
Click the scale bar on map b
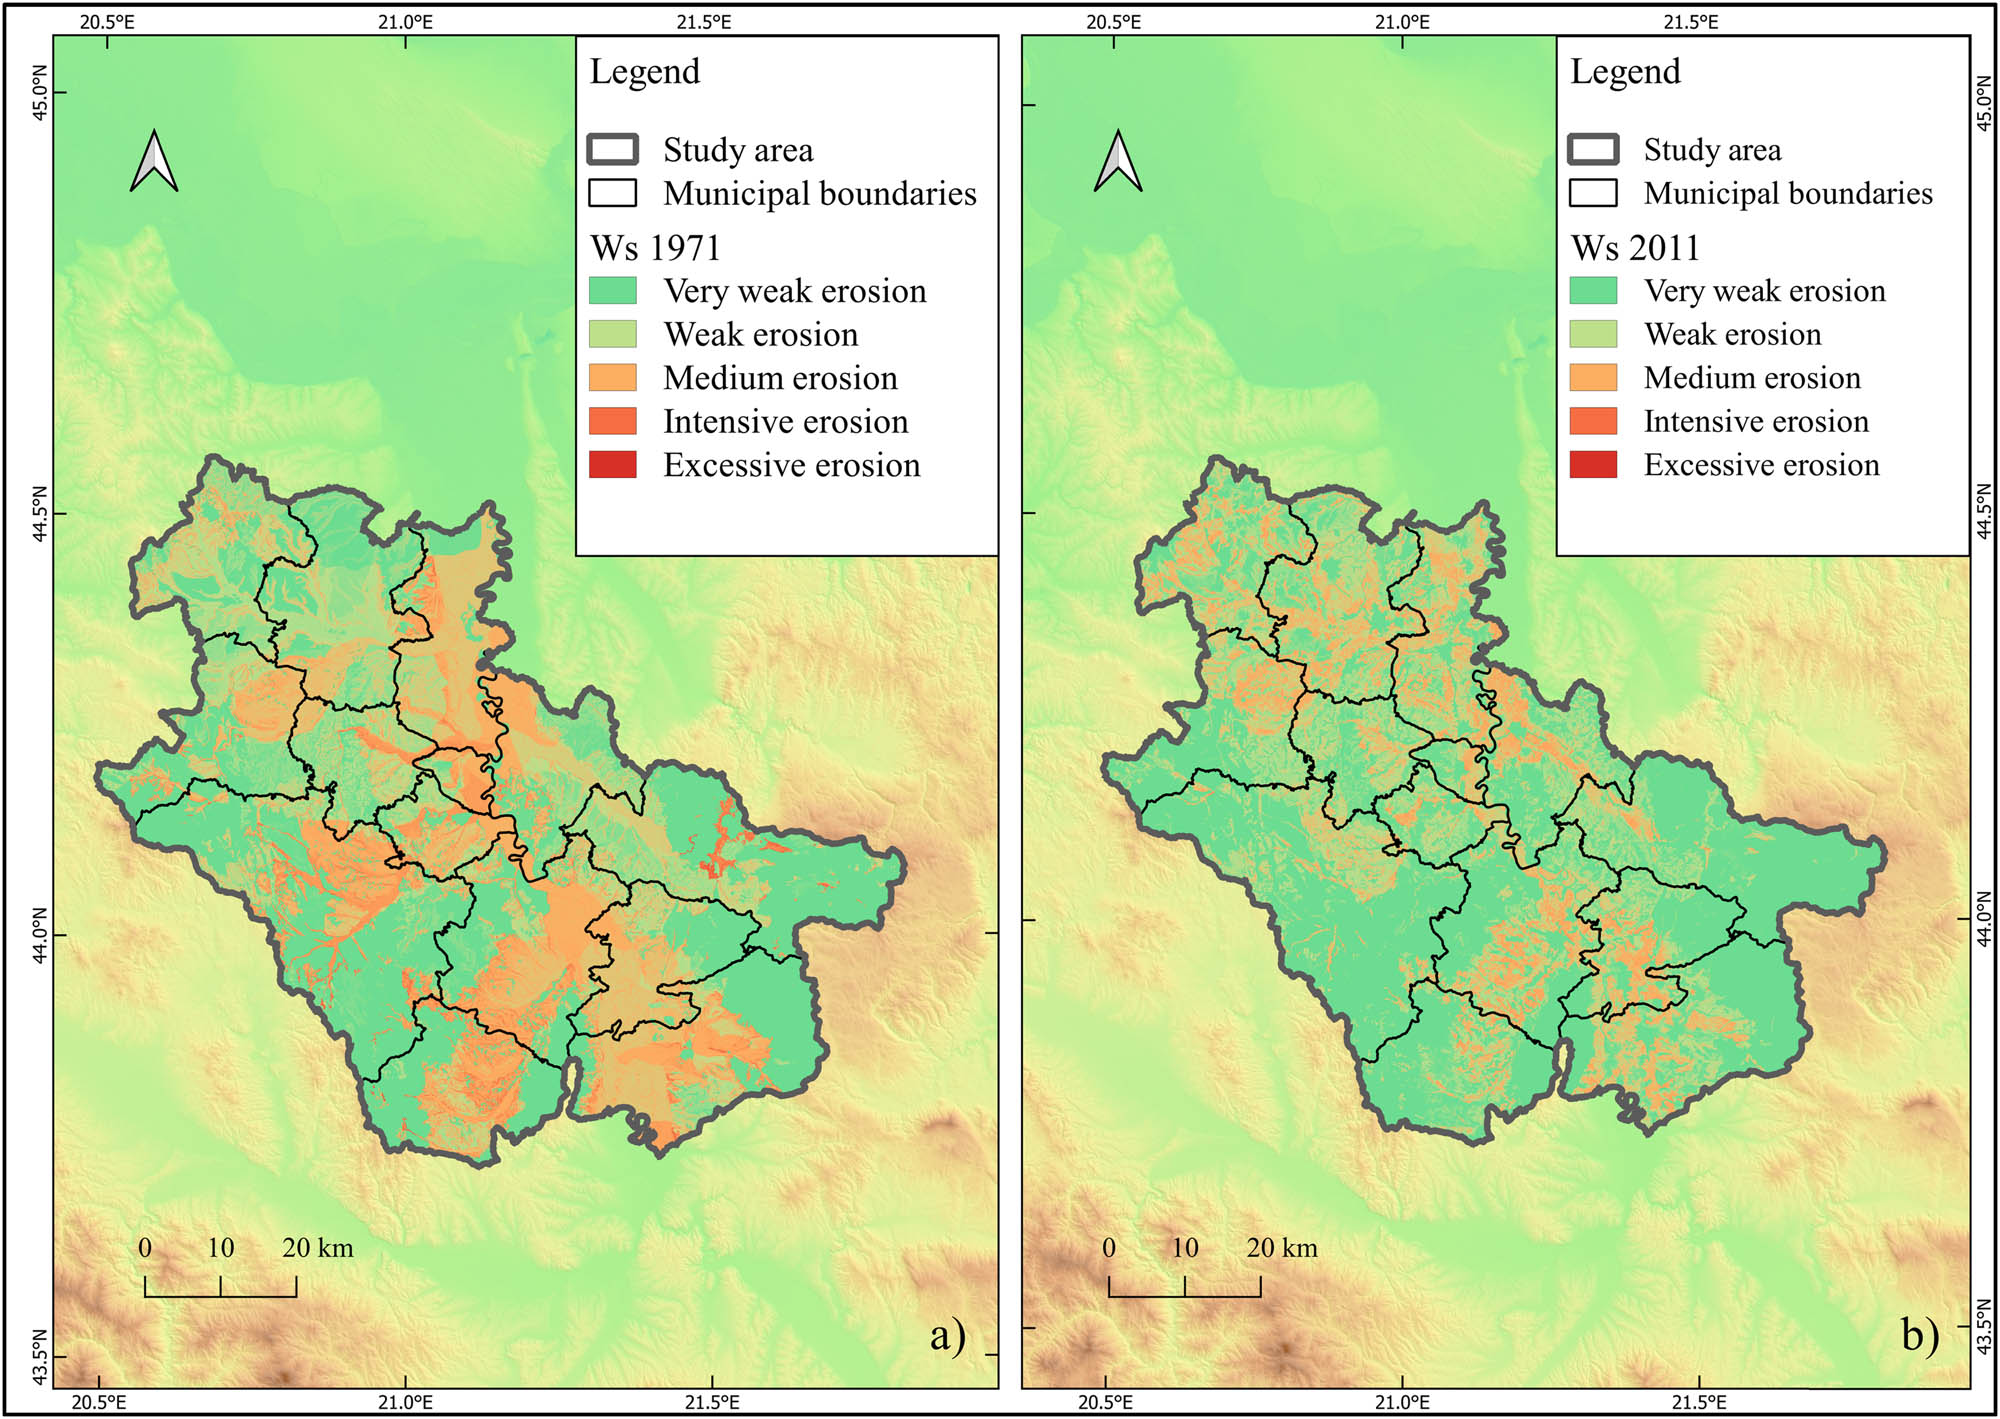tap(1184, 1285)
